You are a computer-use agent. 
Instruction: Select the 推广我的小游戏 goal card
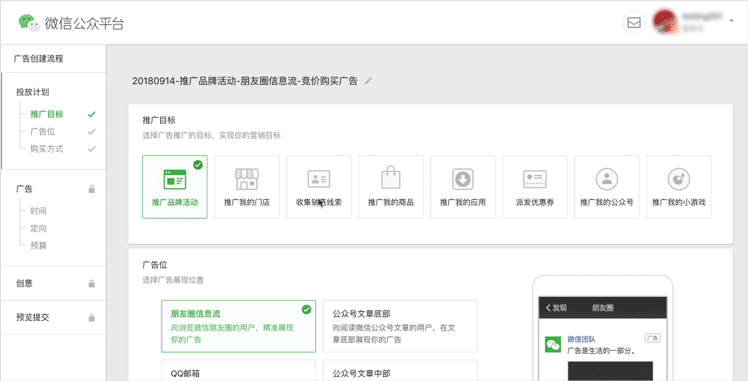[679, 187]
